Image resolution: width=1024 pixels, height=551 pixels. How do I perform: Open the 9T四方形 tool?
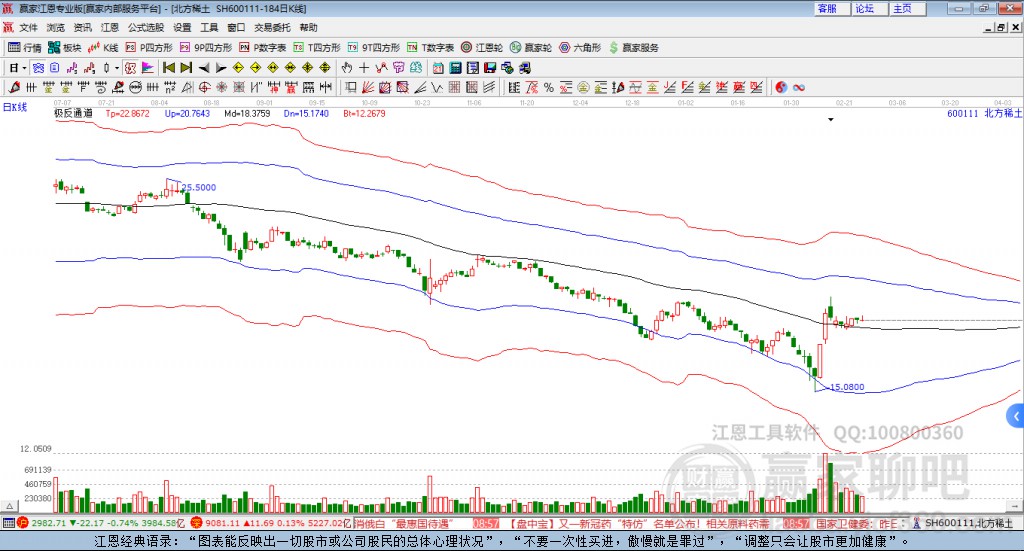point(374,48)
